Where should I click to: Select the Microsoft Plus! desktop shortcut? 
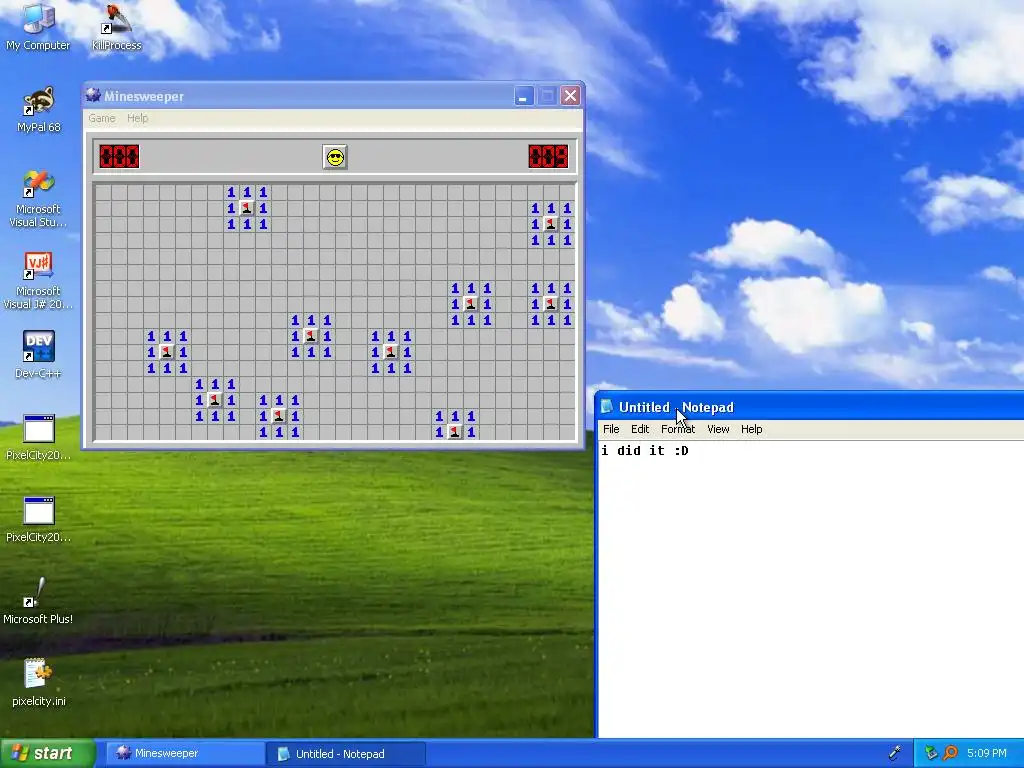[38, 601]
